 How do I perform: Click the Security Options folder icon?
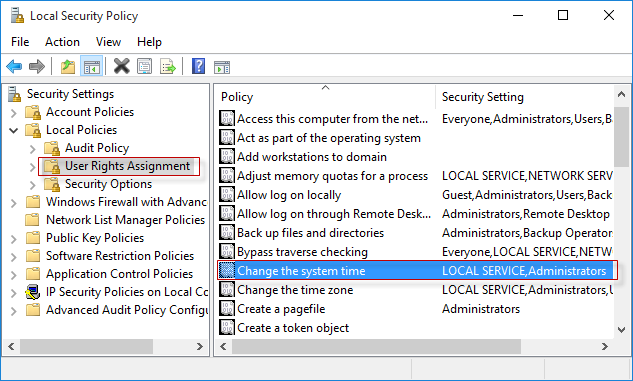[52, 184]
